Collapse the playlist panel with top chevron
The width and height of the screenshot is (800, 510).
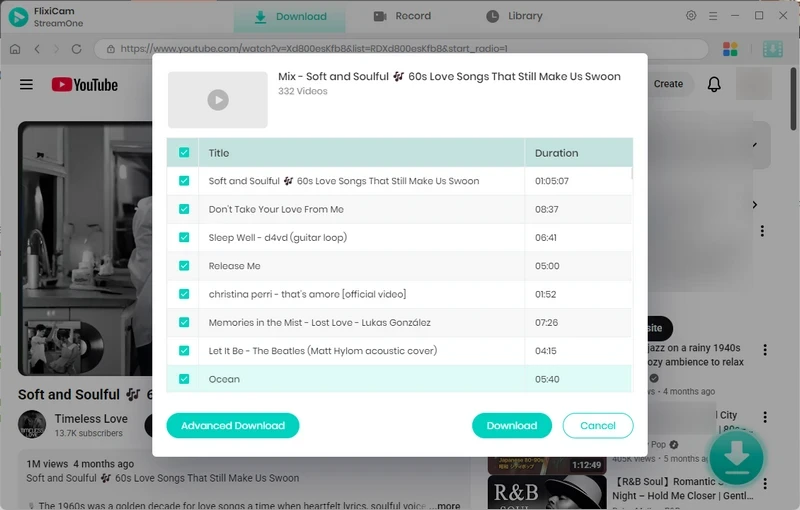tap(755, 145)
